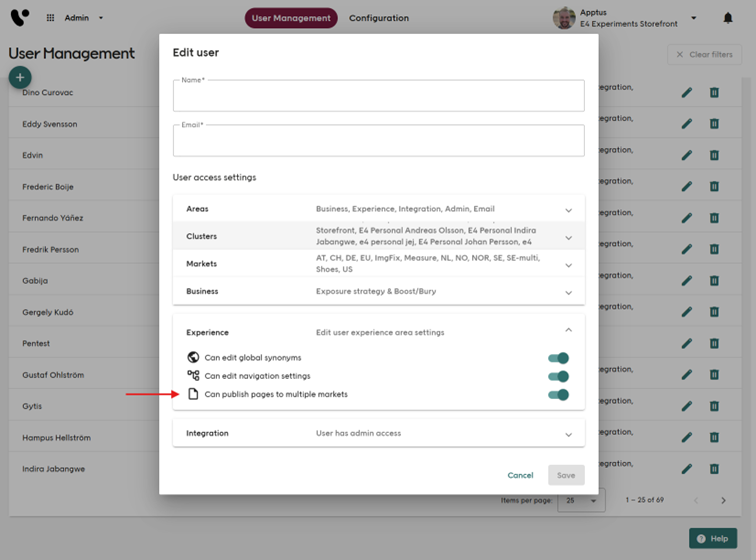Screen dimensions: 756x560
Task: Go to previous page of users
Action: coord(696,500)
